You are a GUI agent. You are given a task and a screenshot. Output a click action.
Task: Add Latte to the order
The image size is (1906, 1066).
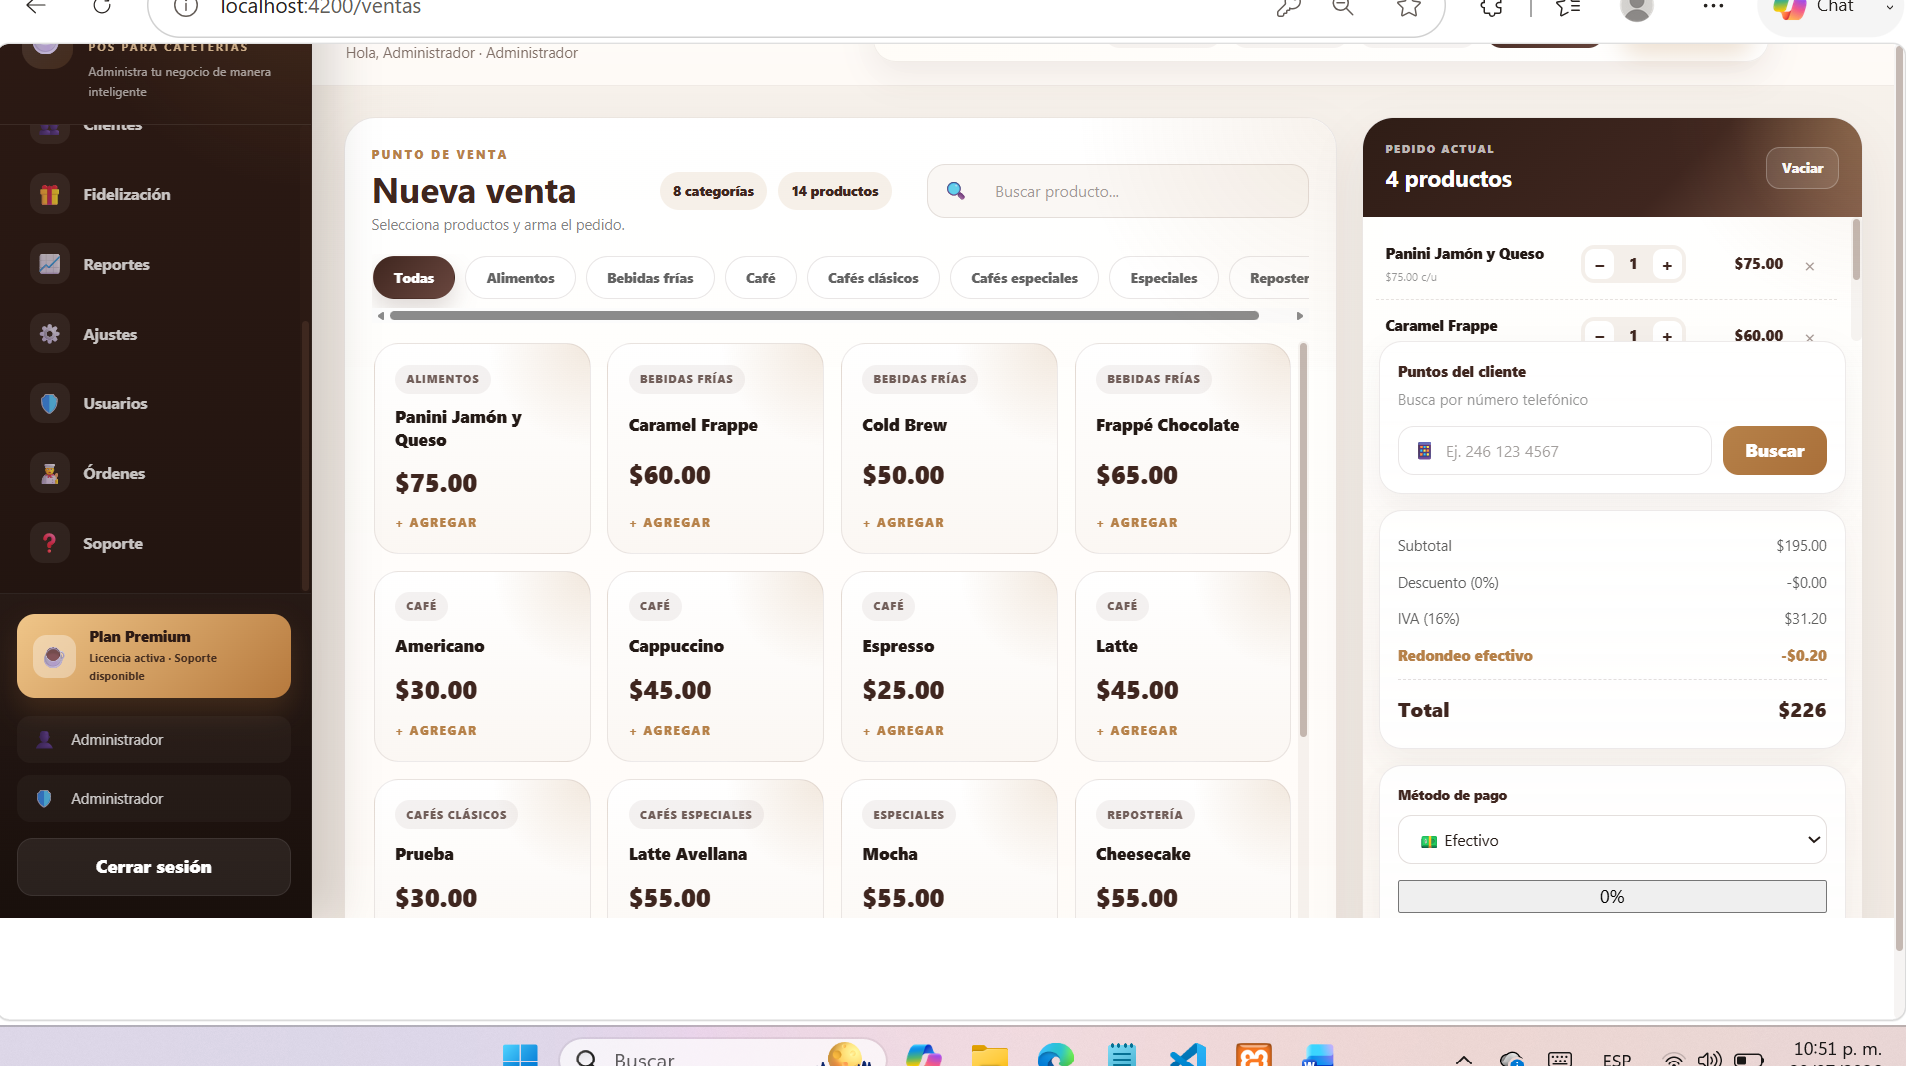(x=1137, y=731)
